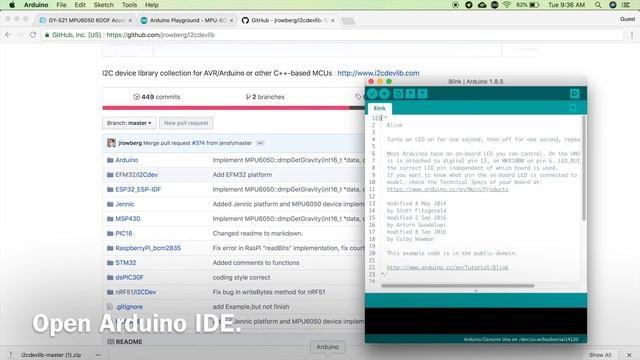Screen dimensions: 640x360
Task: Open the Sketch menu
Action: click(x=104, y=5)
